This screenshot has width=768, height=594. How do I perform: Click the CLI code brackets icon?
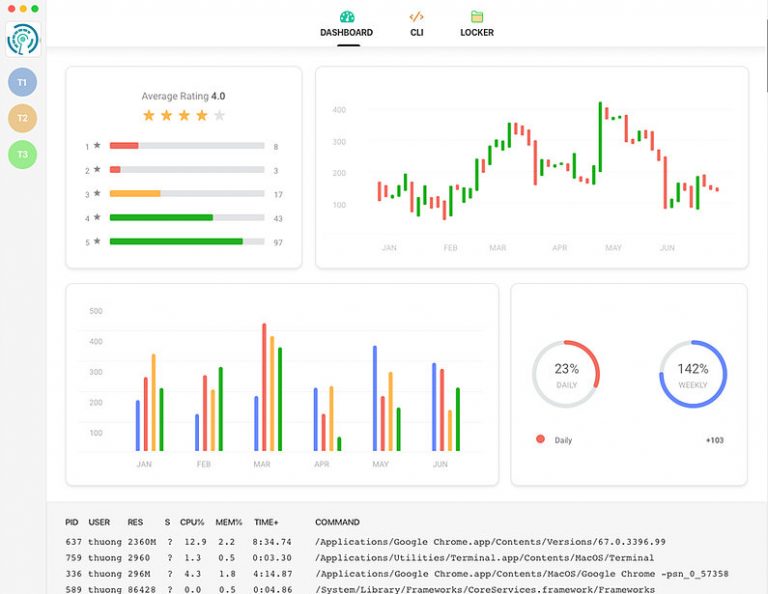(416, 17)
